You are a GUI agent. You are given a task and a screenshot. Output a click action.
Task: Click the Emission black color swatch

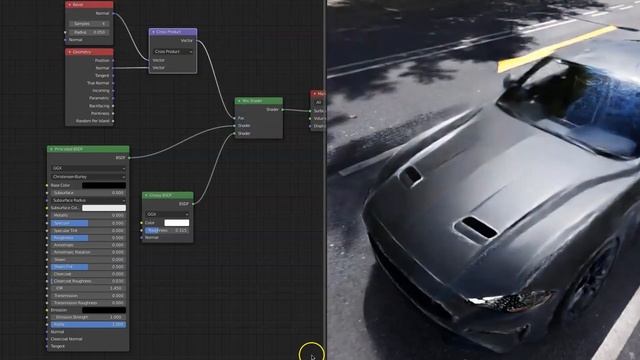[104, 310]
